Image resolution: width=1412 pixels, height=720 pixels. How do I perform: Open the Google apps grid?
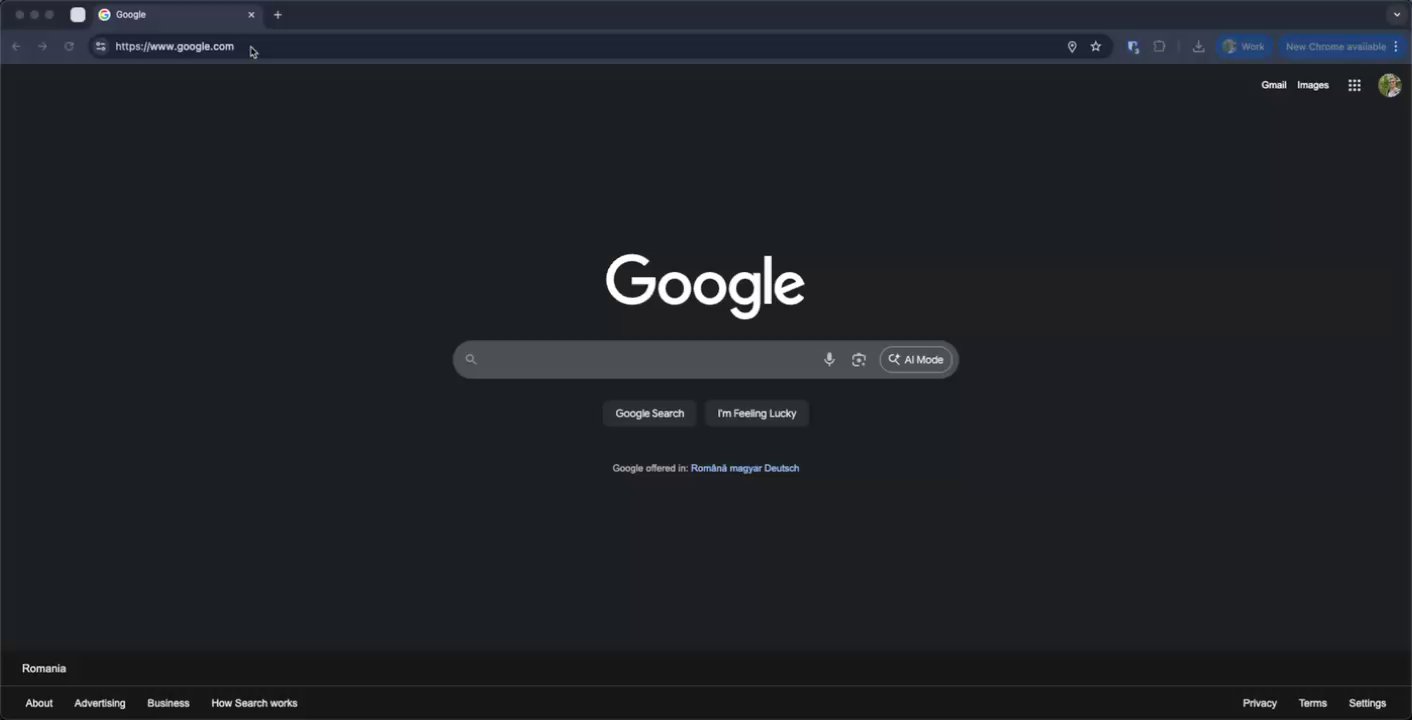click(x=1354, y=85)
